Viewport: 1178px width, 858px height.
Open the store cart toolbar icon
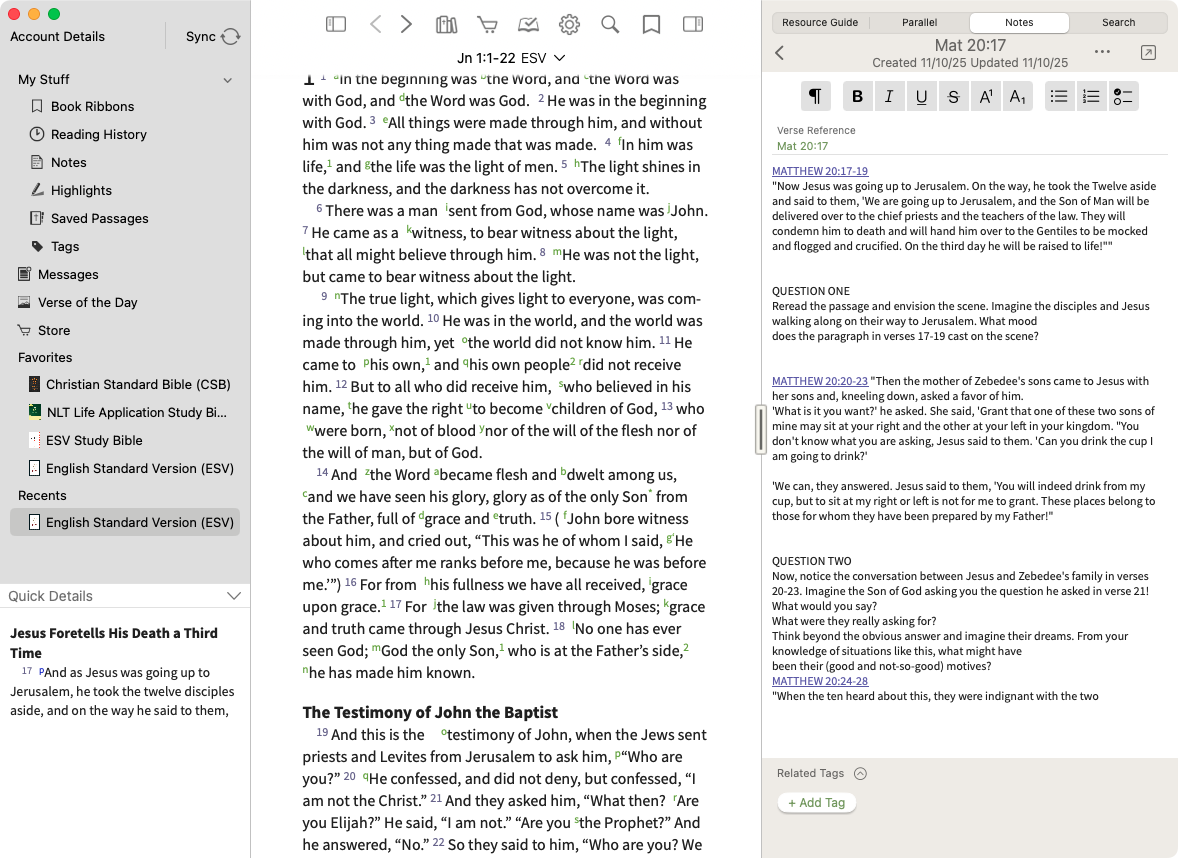click(x=487, y=24)
